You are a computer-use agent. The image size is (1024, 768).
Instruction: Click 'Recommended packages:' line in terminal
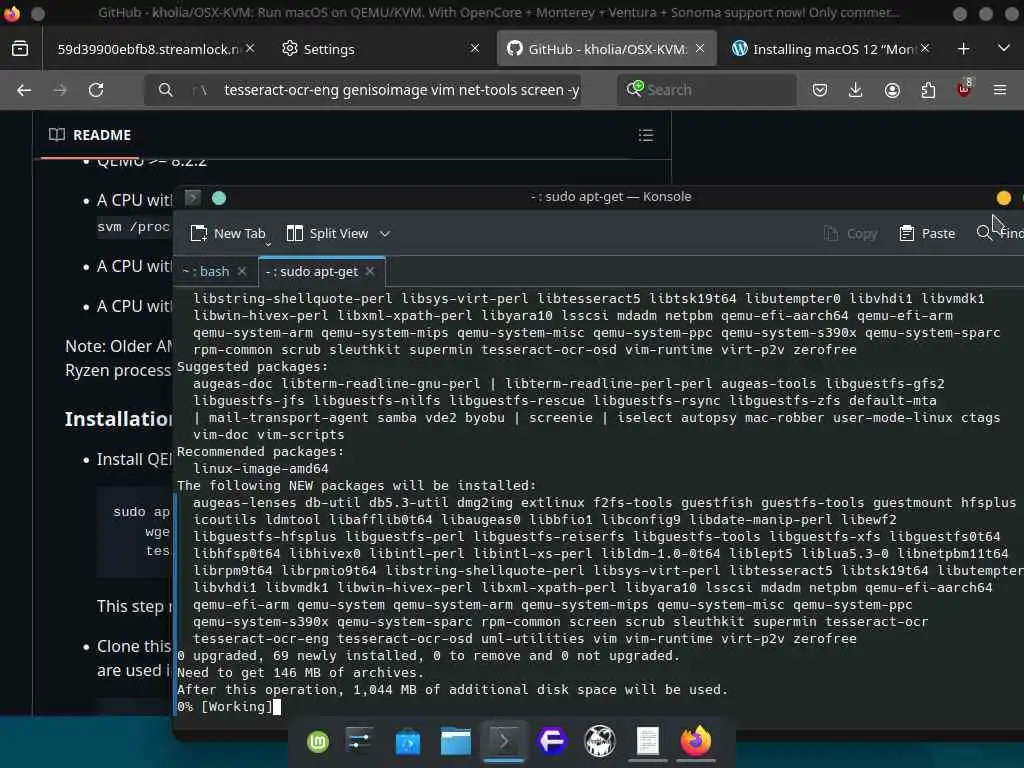[260, 451]
